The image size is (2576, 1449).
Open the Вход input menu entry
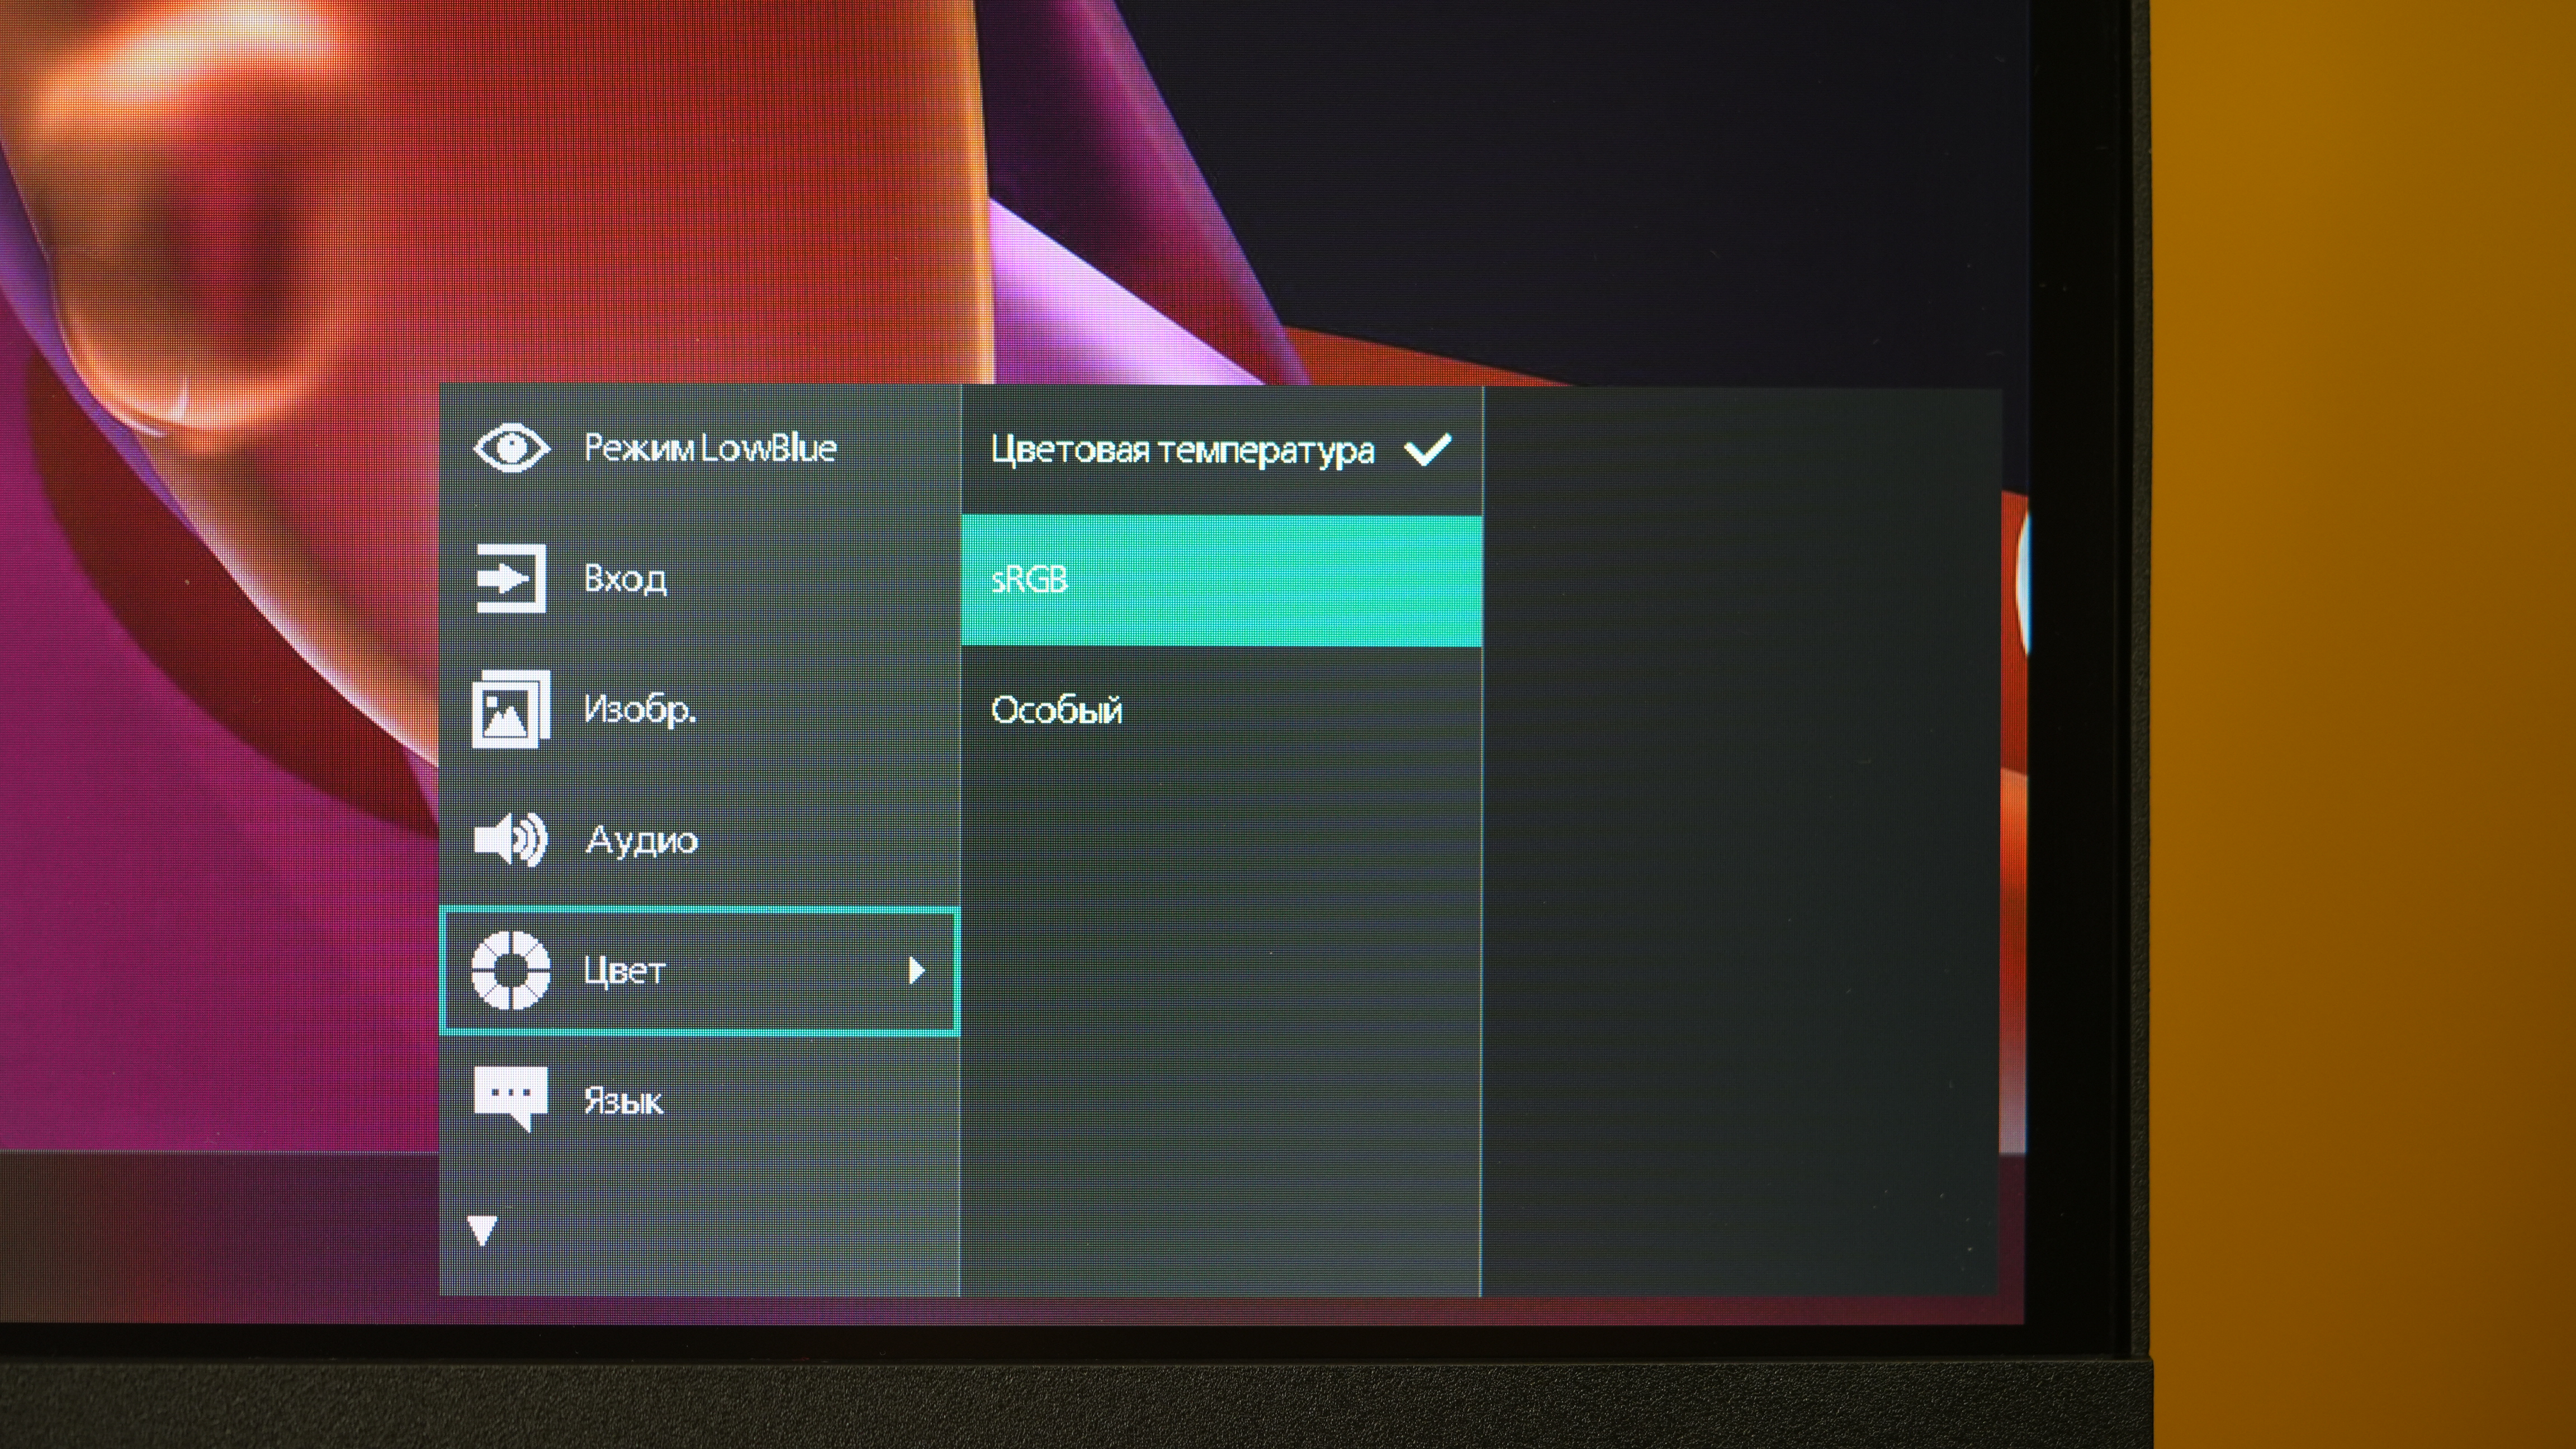click(x=625, y=579)
